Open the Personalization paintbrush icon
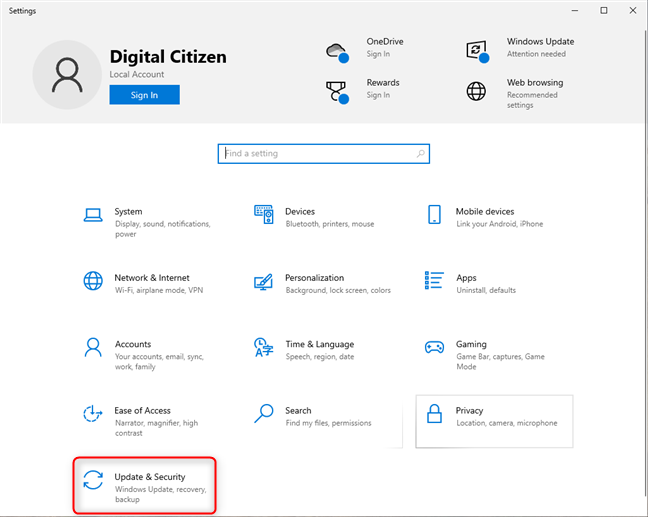Screen dimensions: 648x517 point(264,281)
